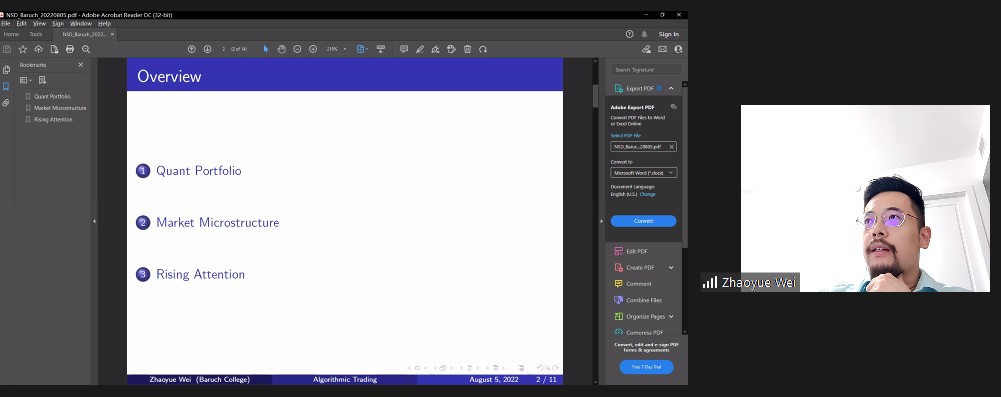
Task: Click the print file icon
Action: (70, 49)
